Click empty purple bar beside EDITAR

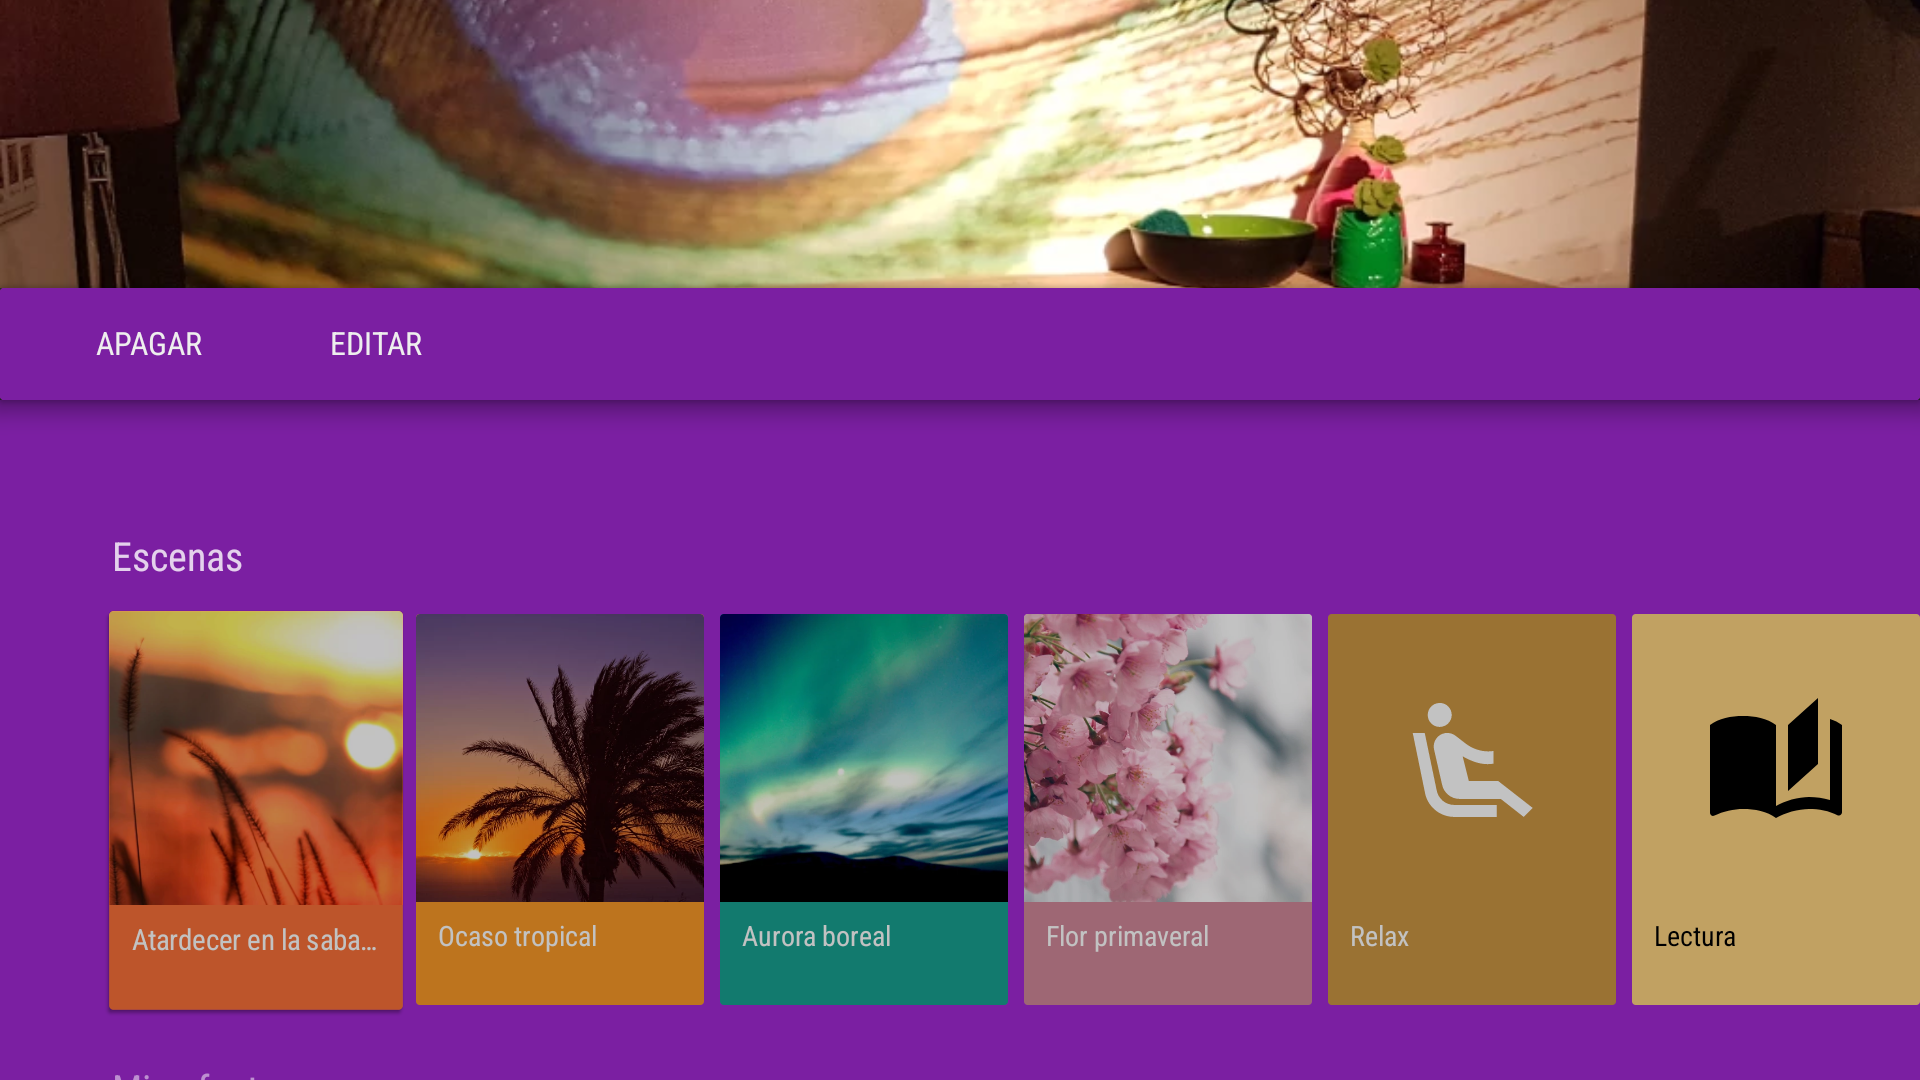click(1170, 344)
